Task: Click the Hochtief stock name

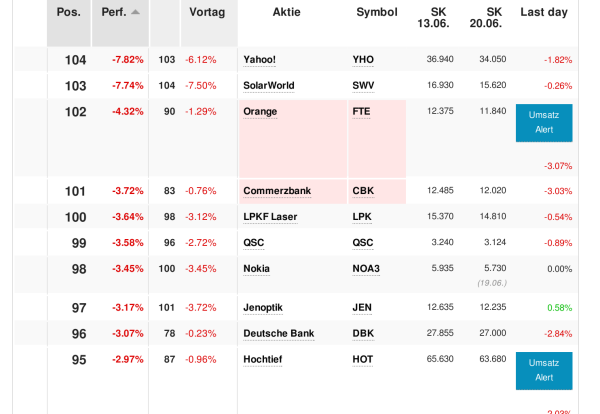Action: click(264, 360)
